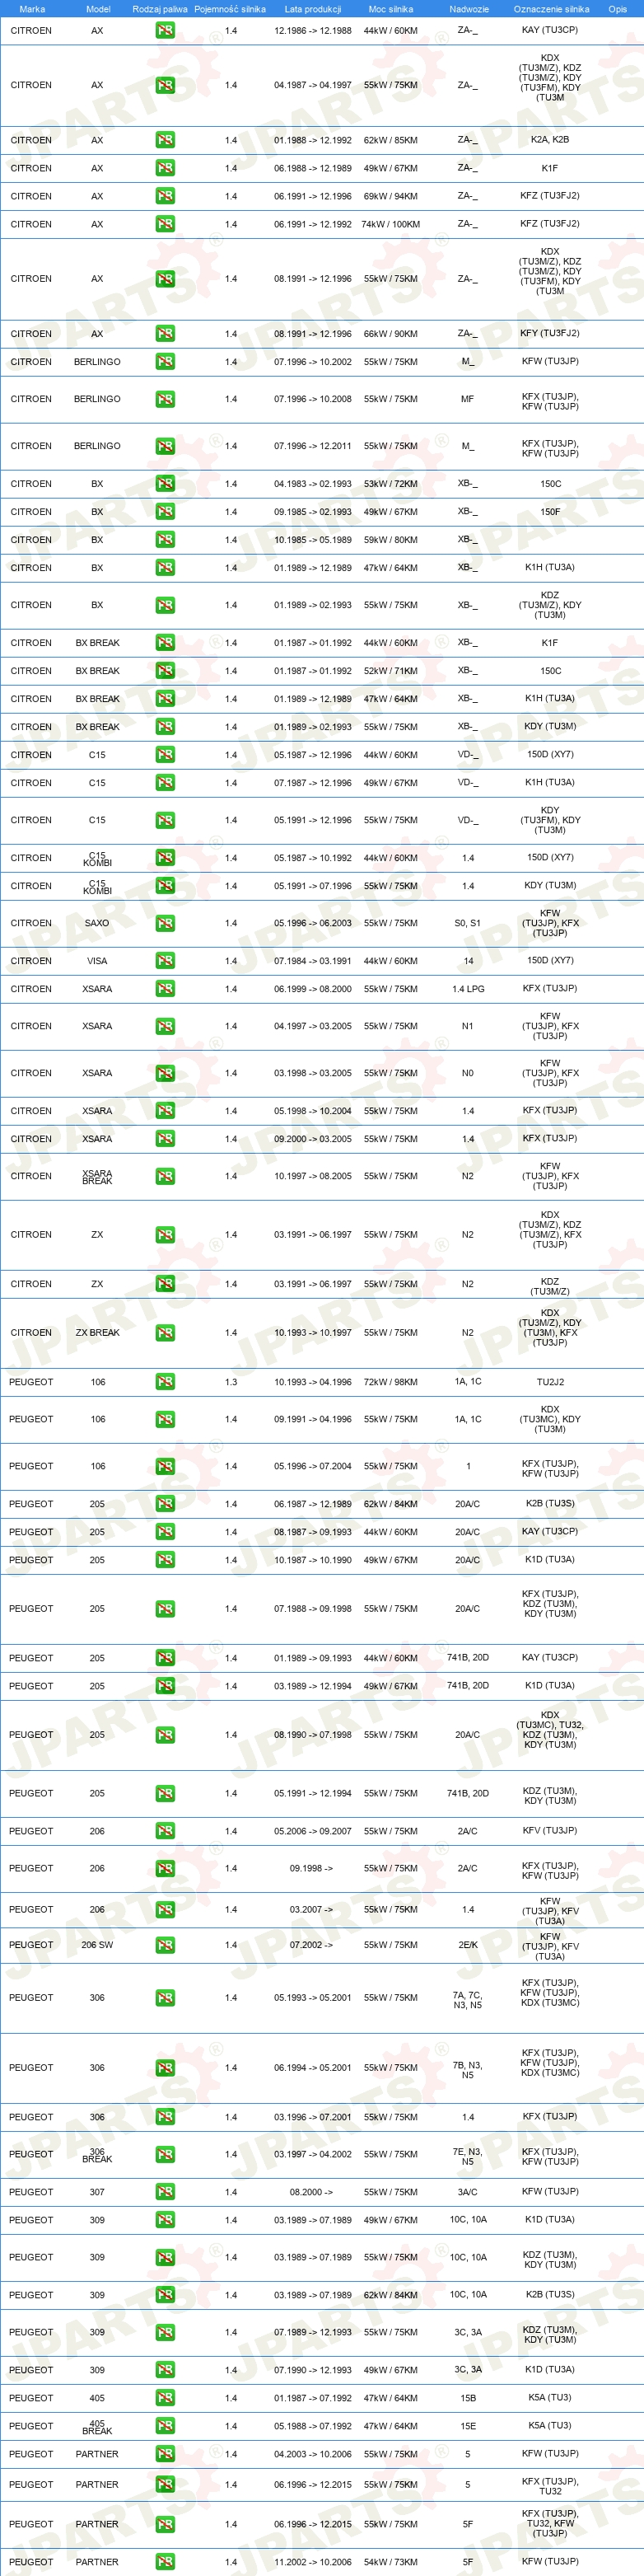Click the Opis column header
The width and height of the screenshot is (644, 2576).
[618, 9]
